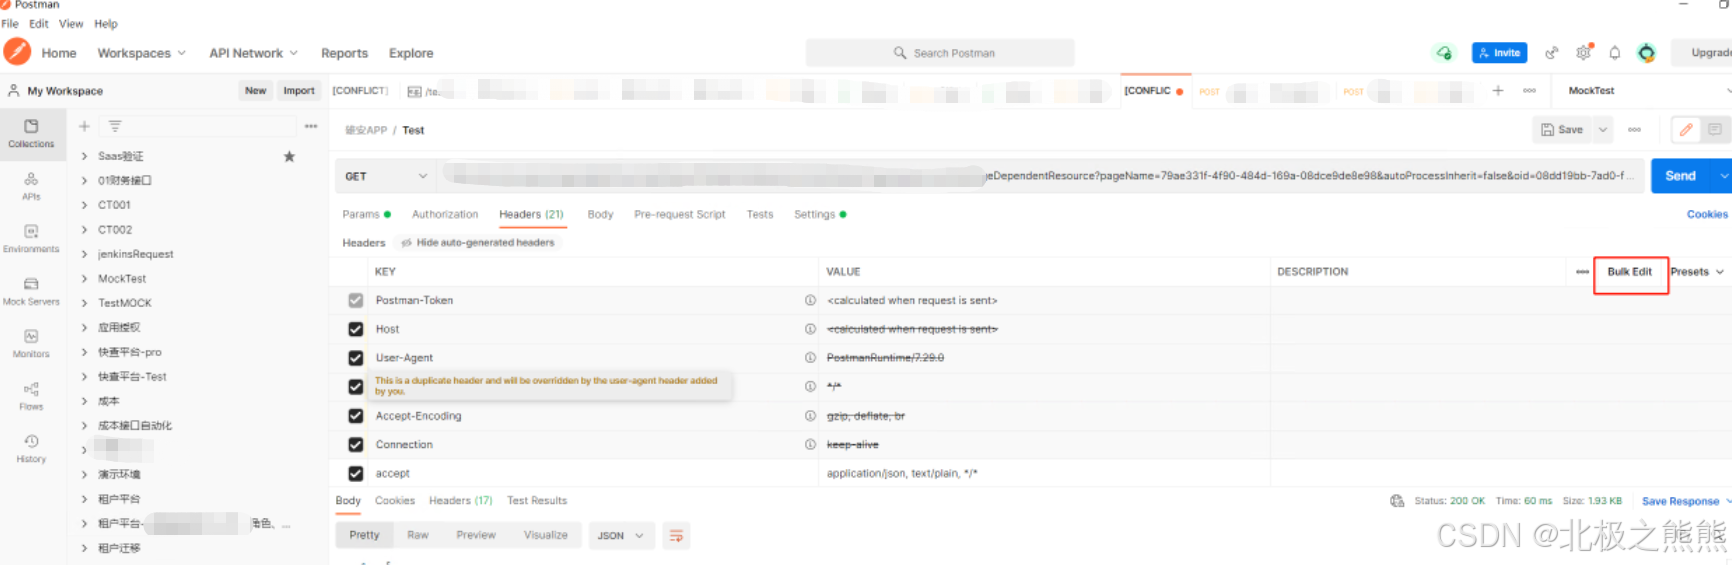Open the Presets dropdown
Image resolution: width=1732 pixels, height=565 pixels.
pyautogui.click(x=1697, y=272)
